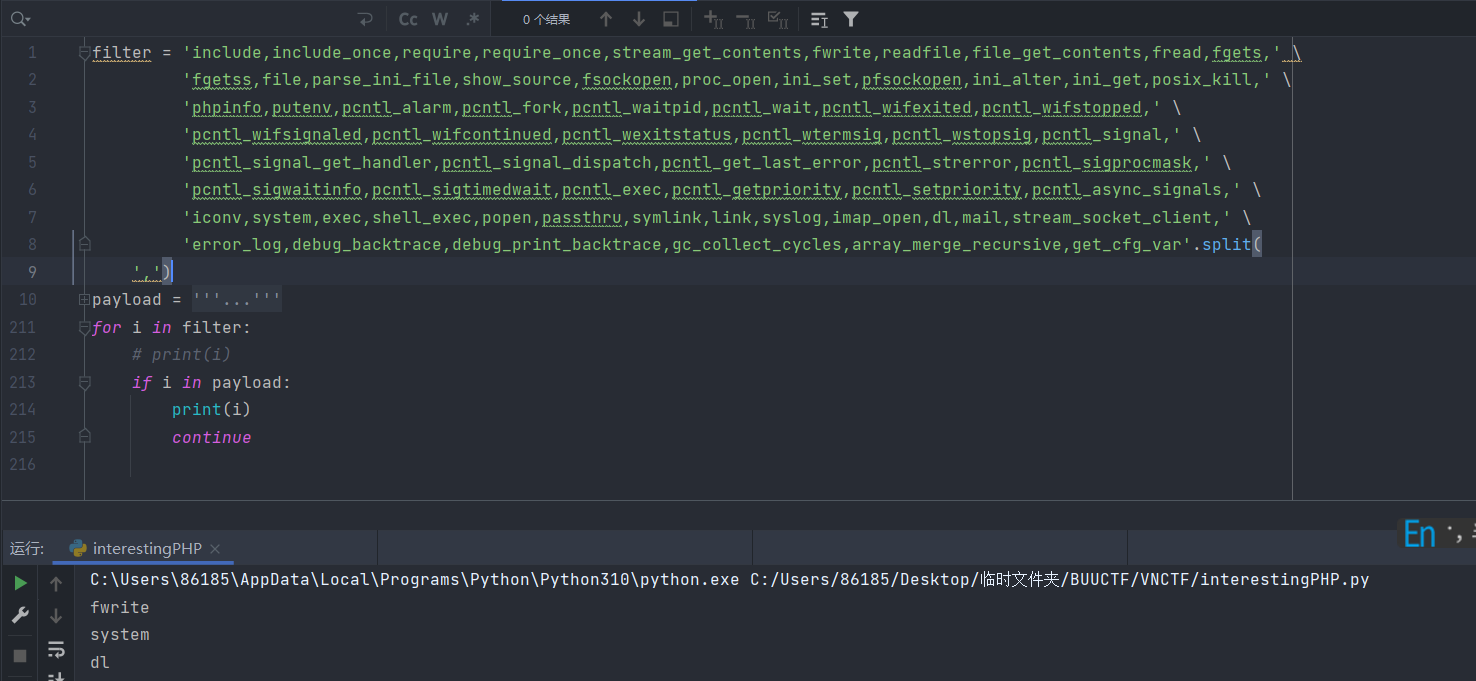Switch to the interestingPHP run tab
The height and width of the screenshot is (681, 1476).
(x=146, y=548)
